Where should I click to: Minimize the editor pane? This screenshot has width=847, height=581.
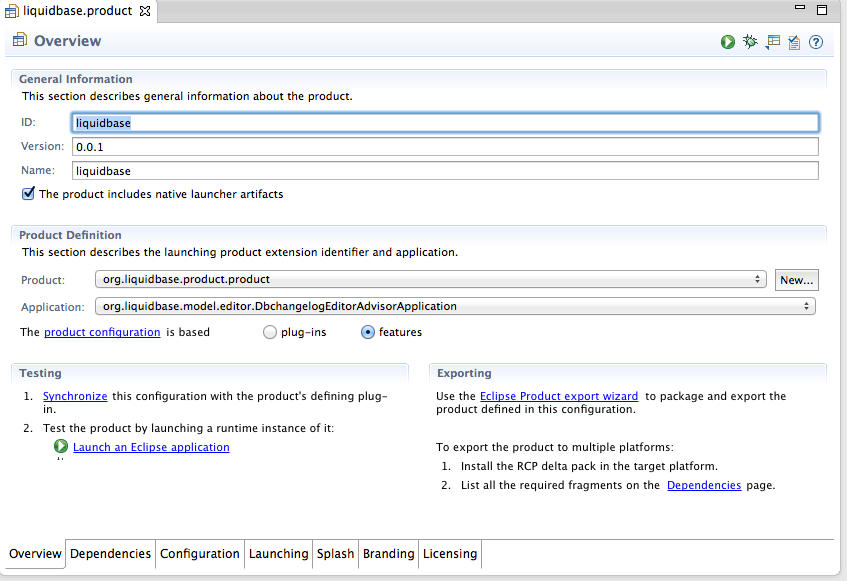(800, 8)
